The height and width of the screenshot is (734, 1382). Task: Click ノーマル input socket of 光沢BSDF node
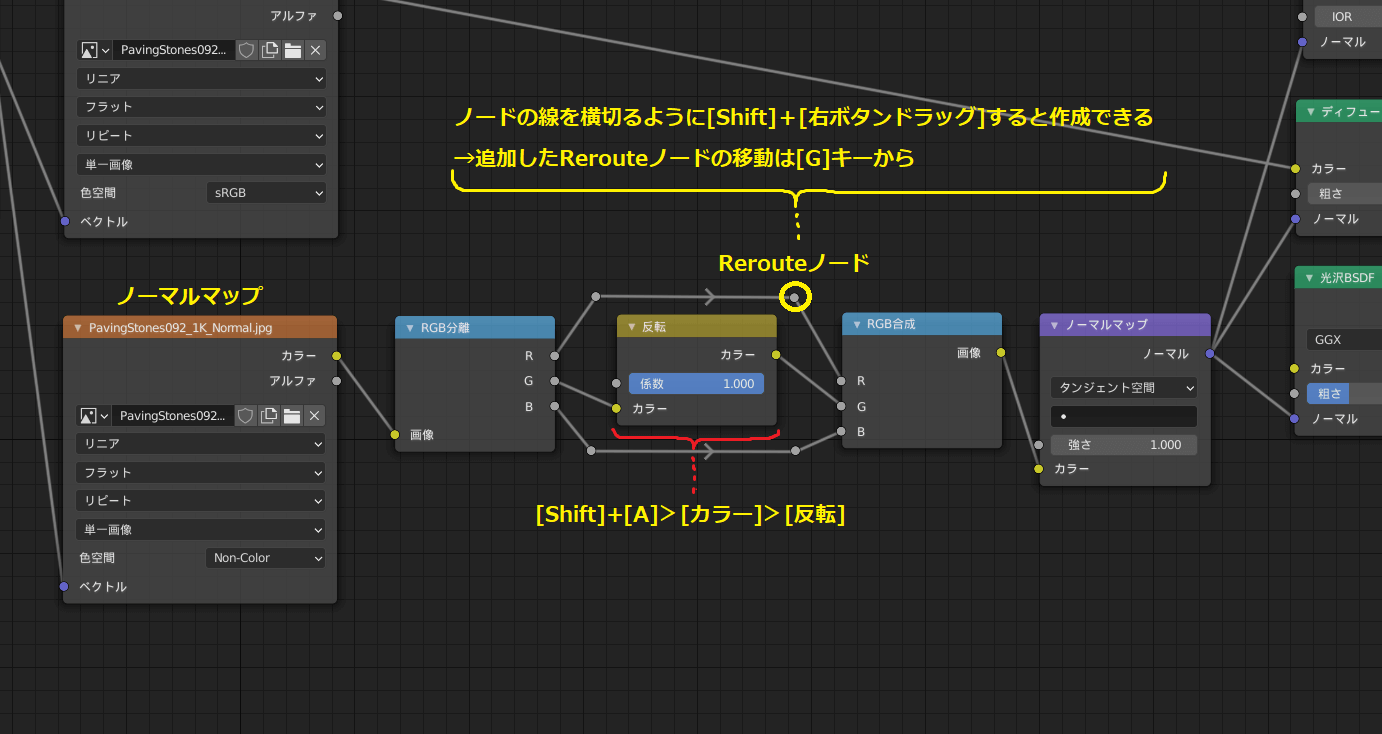coord(1295,418)
